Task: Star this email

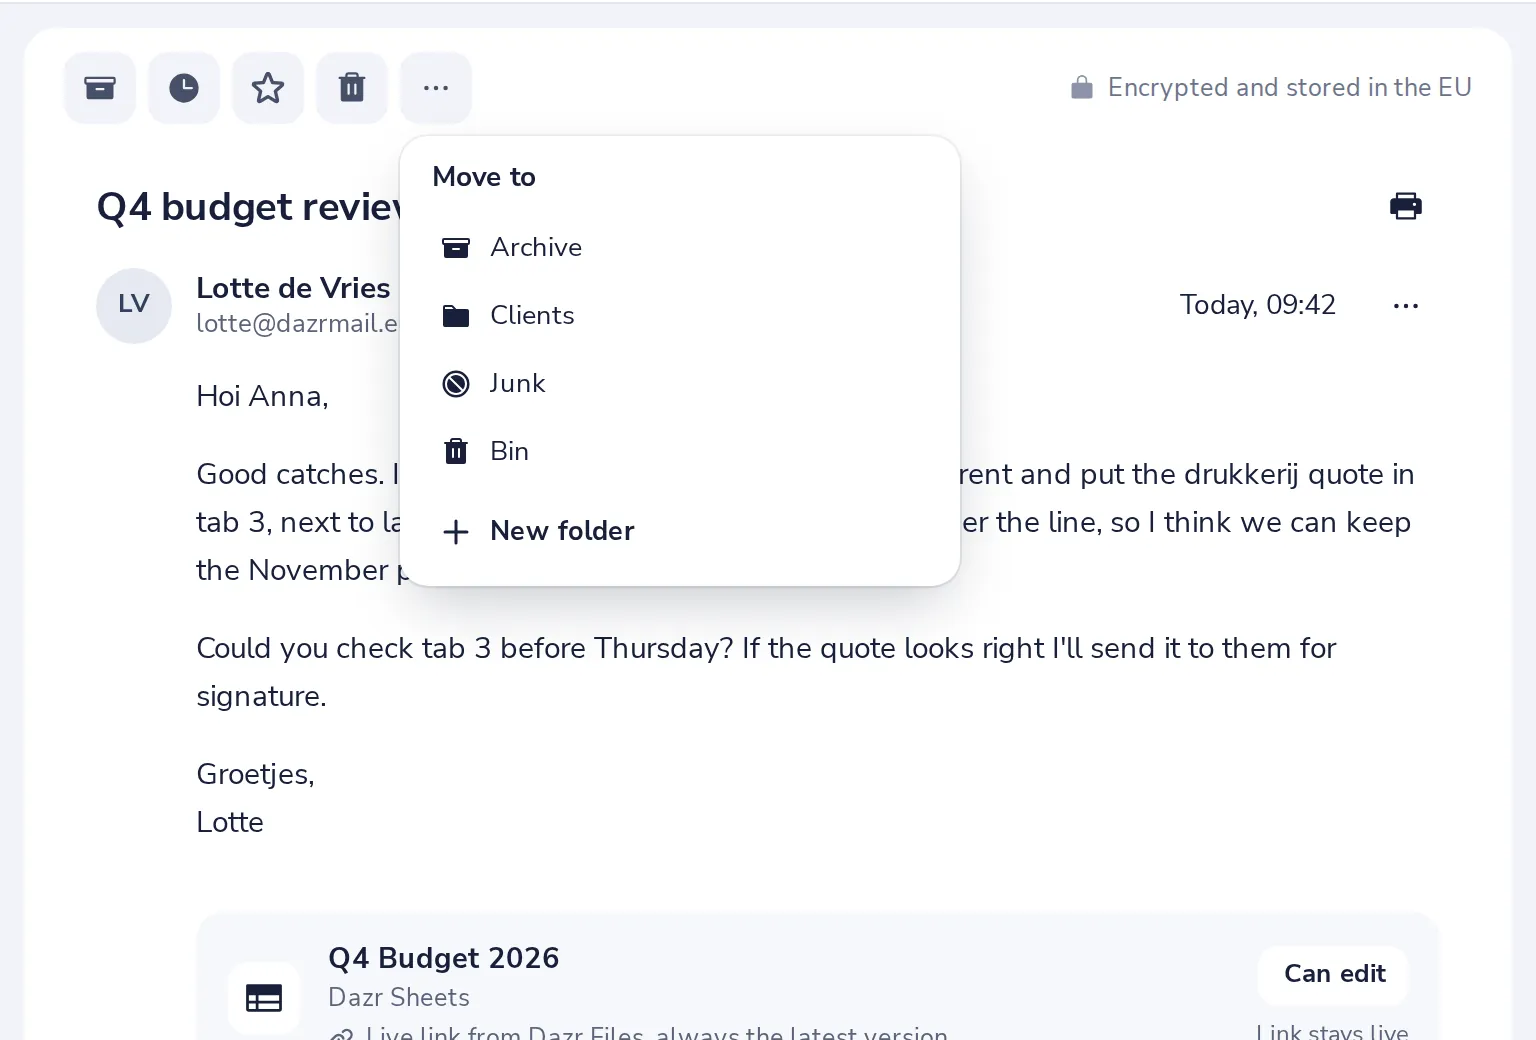Action: 268,88
